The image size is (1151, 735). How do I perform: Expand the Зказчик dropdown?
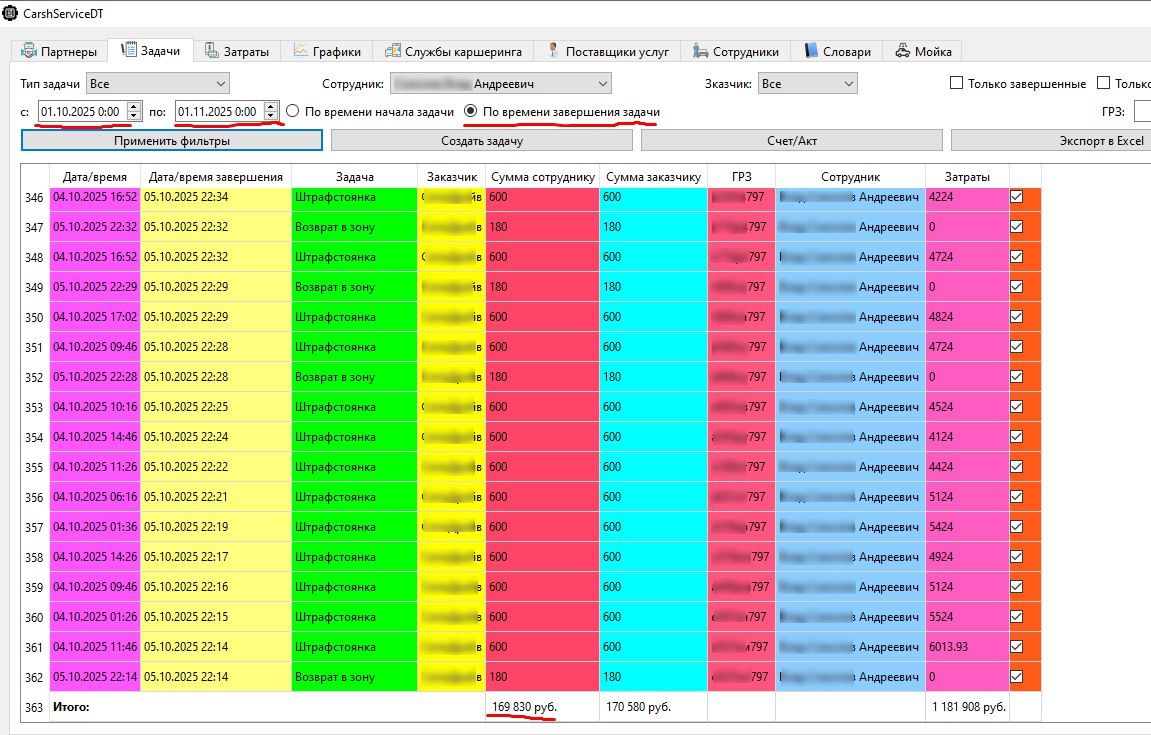pyautogui.click(x=807, y=84)
